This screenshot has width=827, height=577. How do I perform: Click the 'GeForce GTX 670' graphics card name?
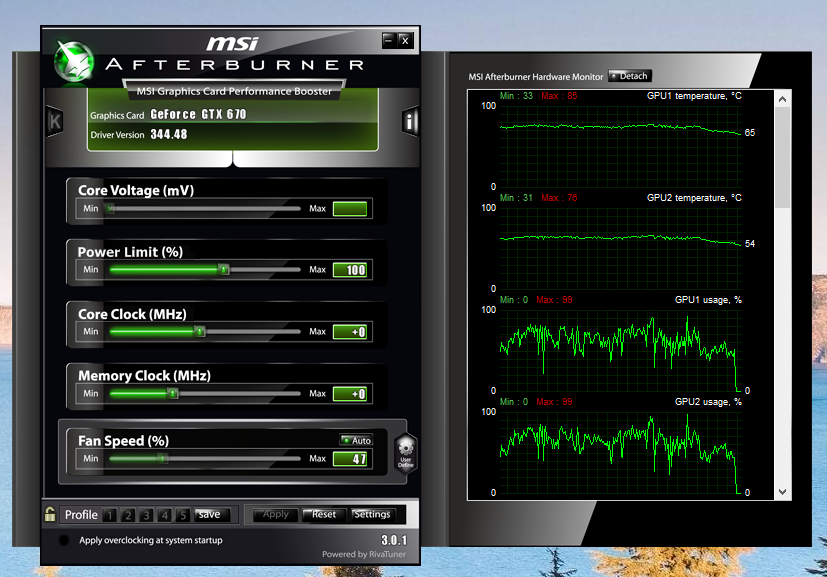click(x=198, y=114)
